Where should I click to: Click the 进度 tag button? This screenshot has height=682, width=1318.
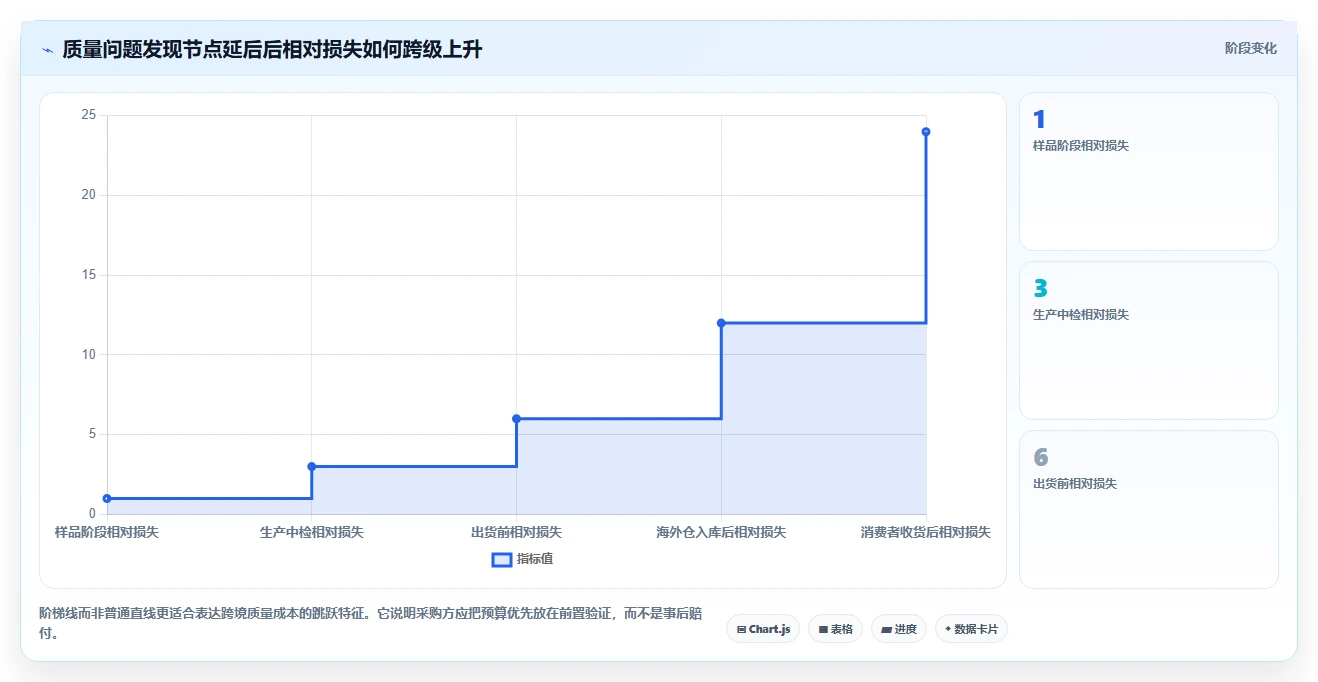[899, 629]
